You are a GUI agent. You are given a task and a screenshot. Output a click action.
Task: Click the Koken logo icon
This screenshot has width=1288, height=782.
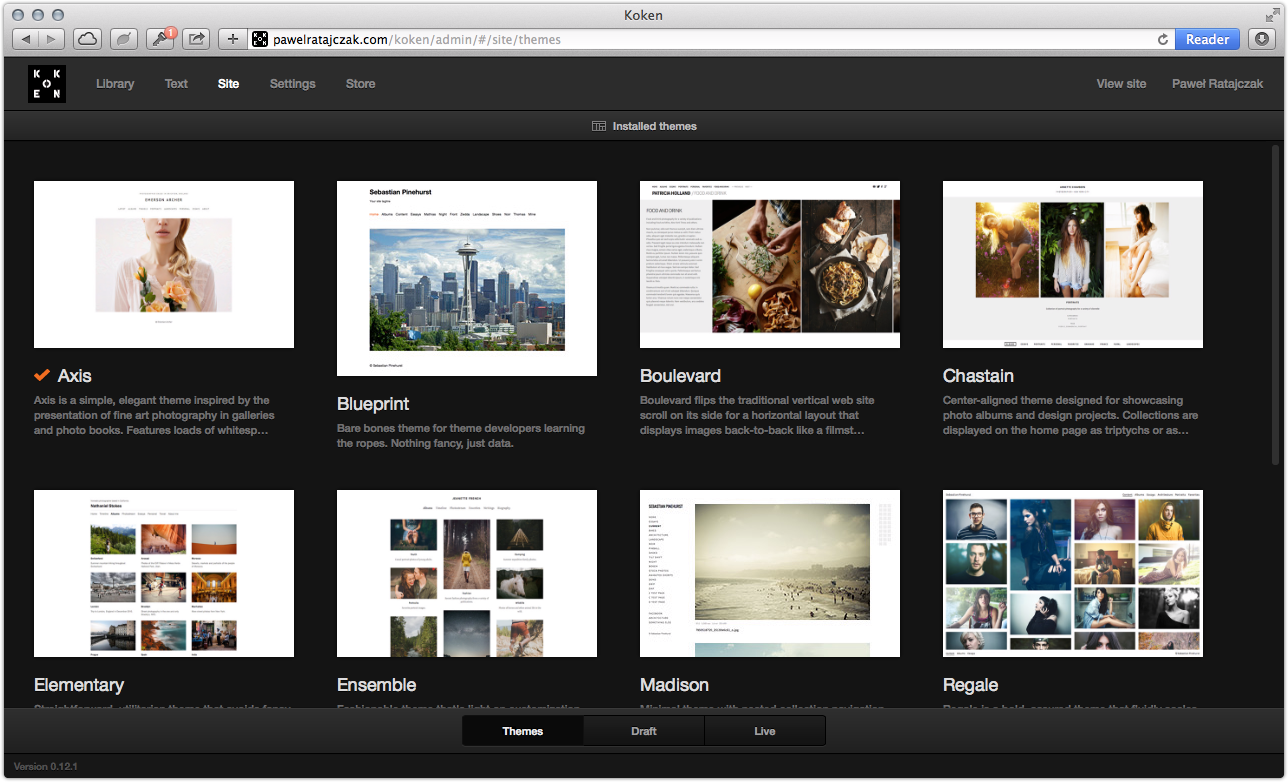click(x=47, y=84)
